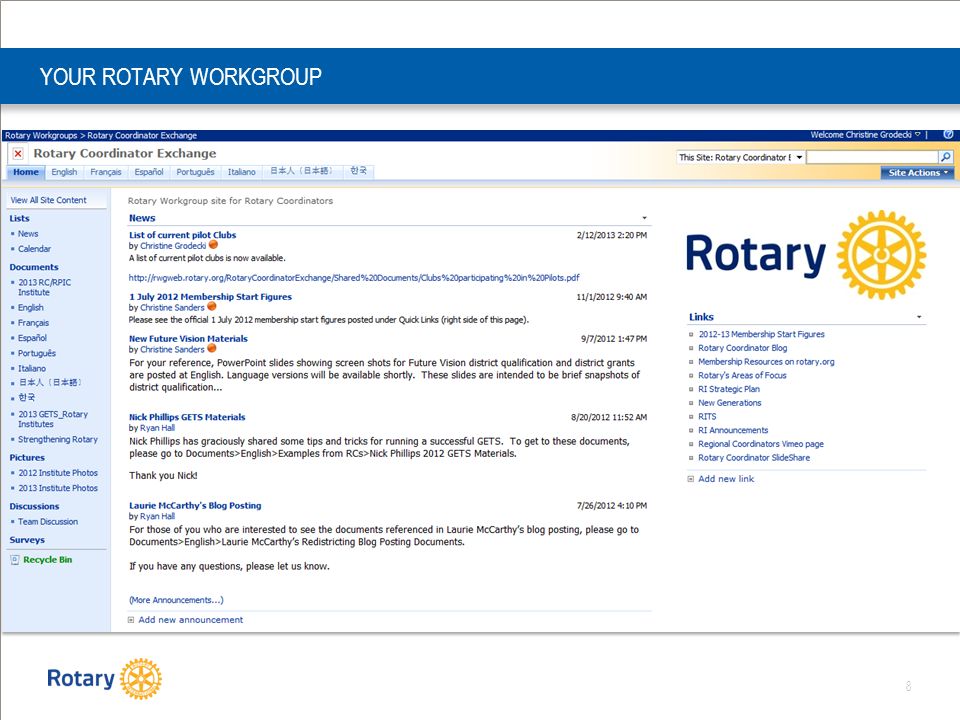The width and height of the screenshot is (960, 720).
Task: Open Português documents folder in sidebar
Action: click(x=37, y=353)
